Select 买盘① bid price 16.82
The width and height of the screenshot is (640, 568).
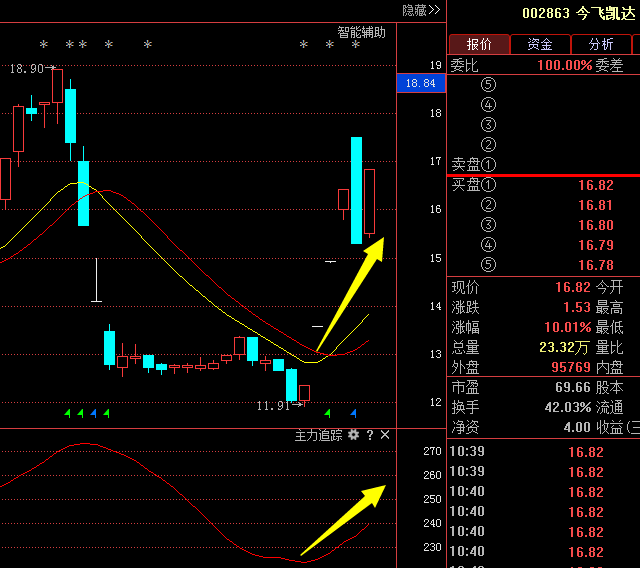pos(596,185)
